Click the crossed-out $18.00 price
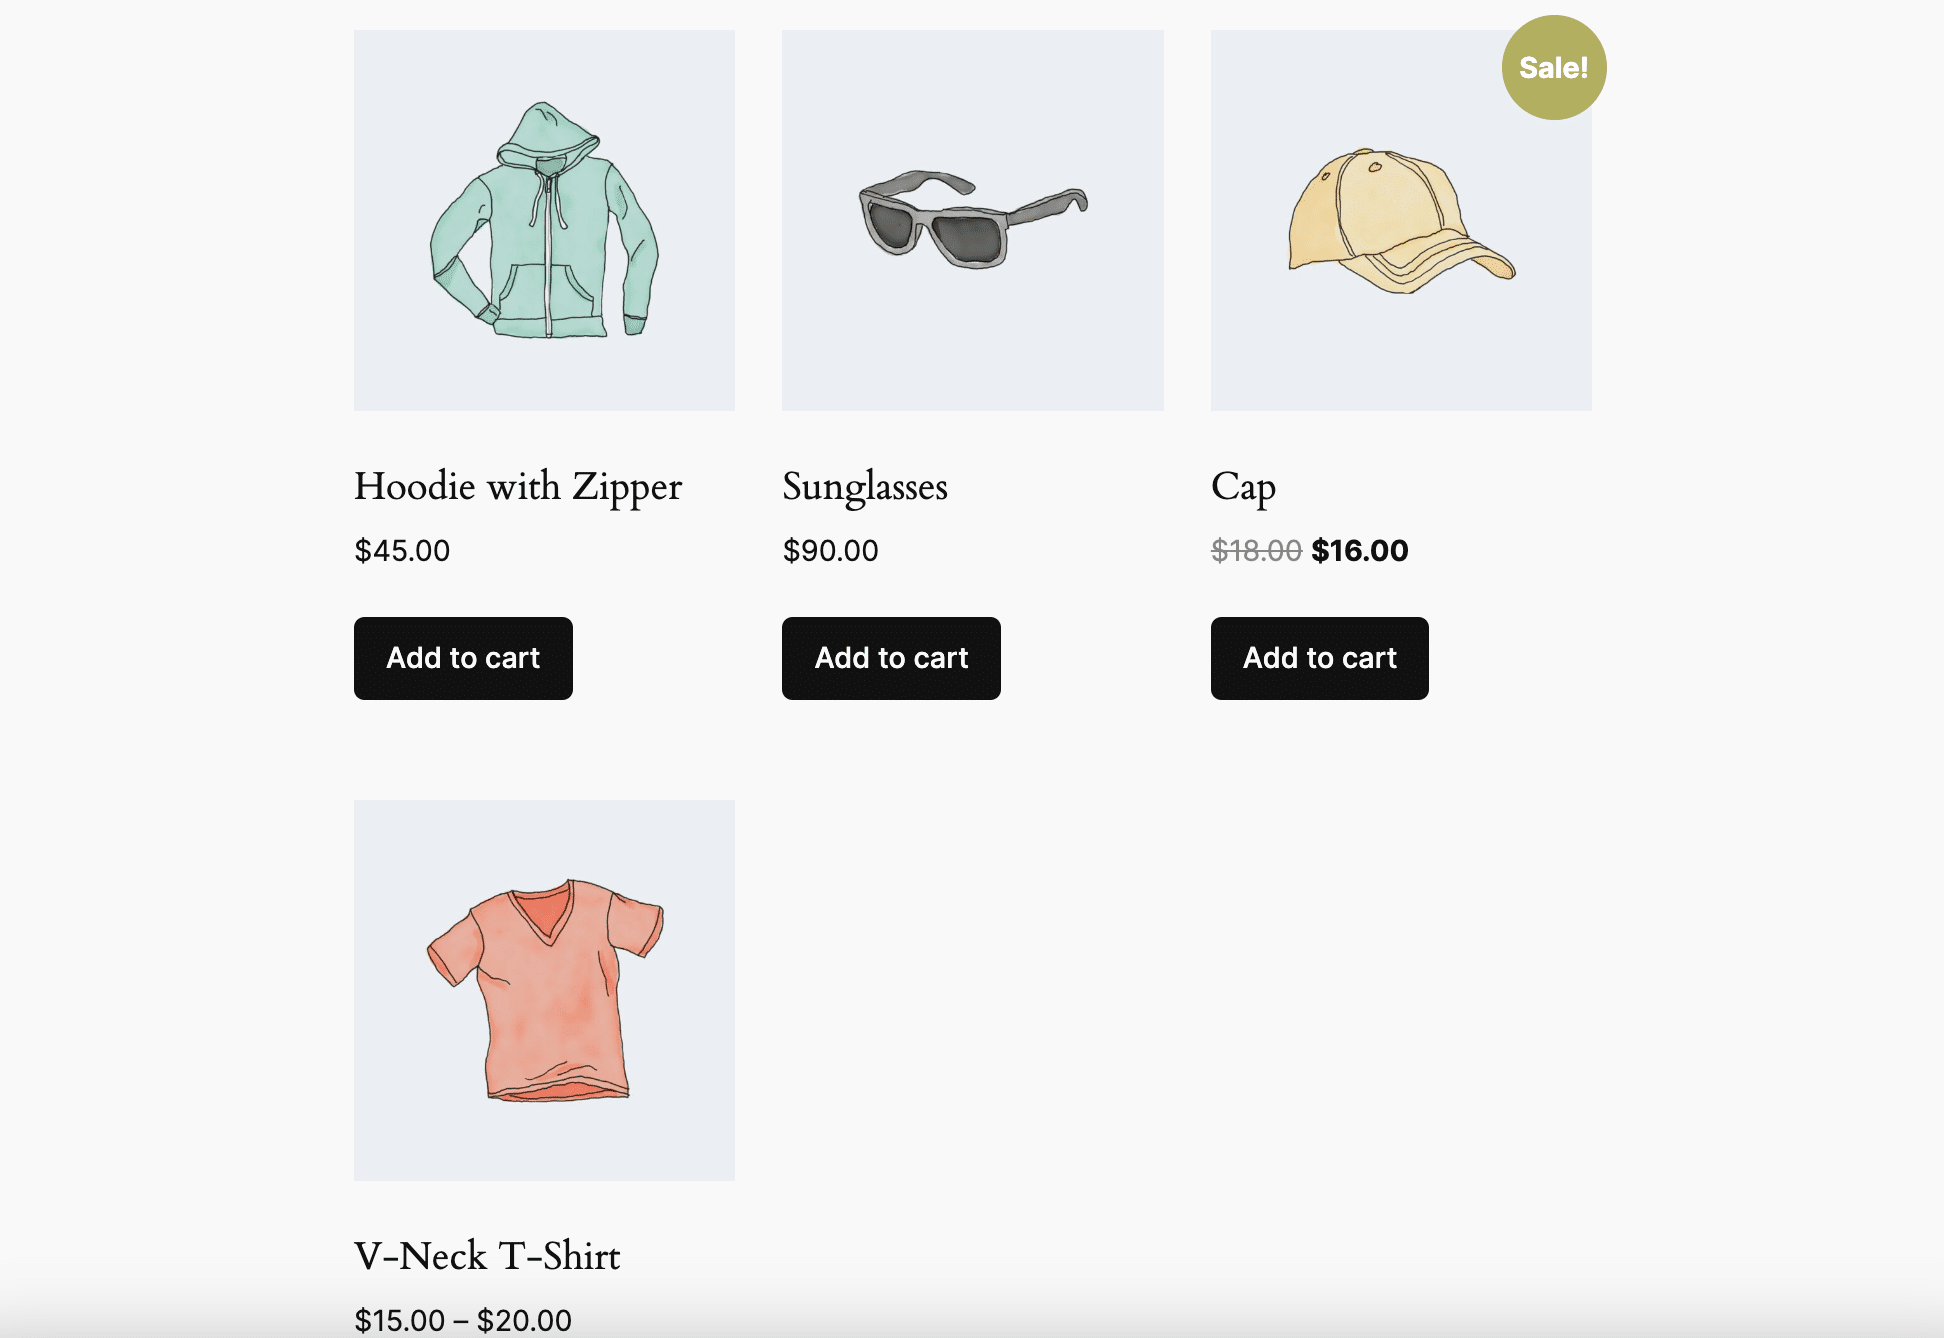The width and height of the screenshot is (1944, 1338). (1256, 551)
